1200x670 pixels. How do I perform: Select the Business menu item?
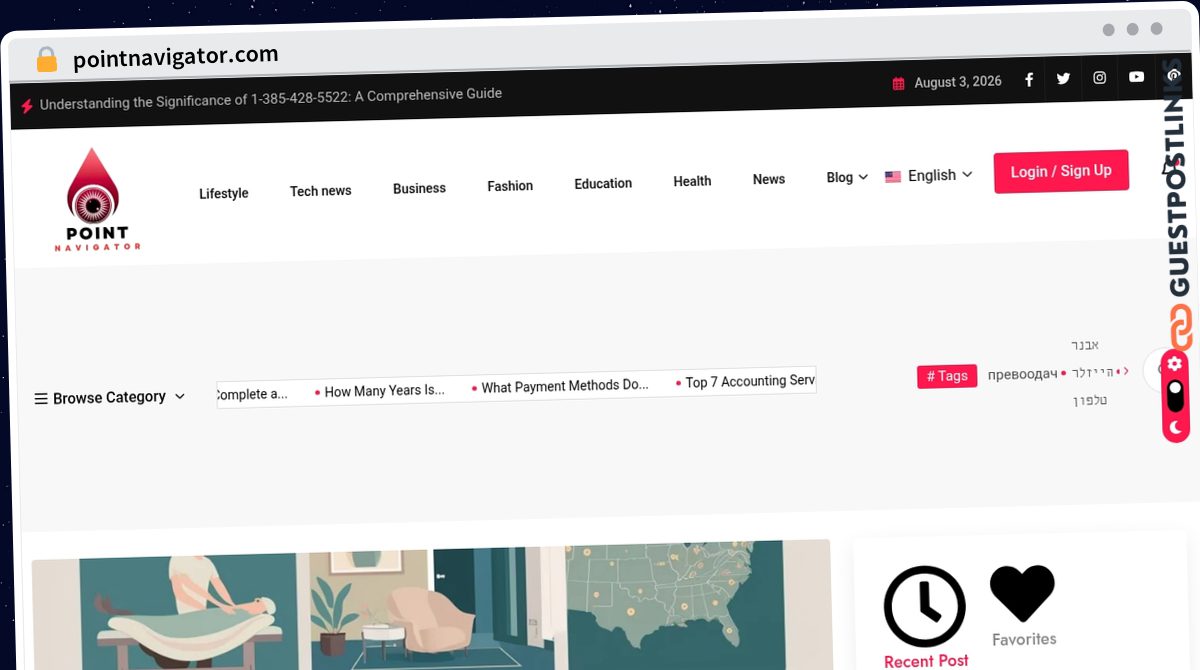pyautogui.click(x=419, y=188)
